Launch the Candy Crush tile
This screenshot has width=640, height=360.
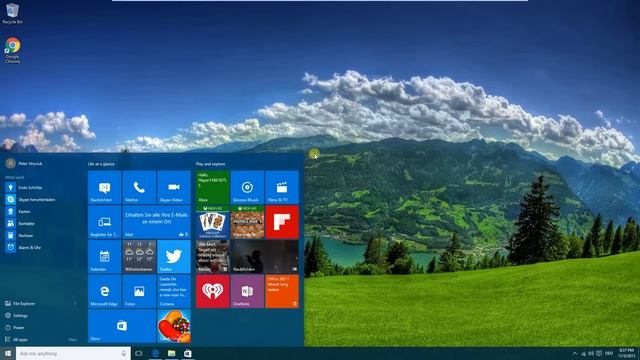coord(174,326)
